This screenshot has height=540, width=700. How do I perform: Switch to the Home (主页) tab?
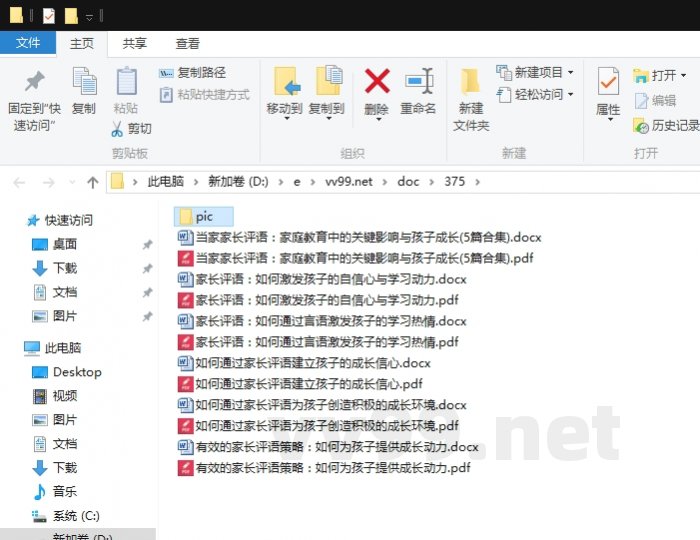pos(82,43)
